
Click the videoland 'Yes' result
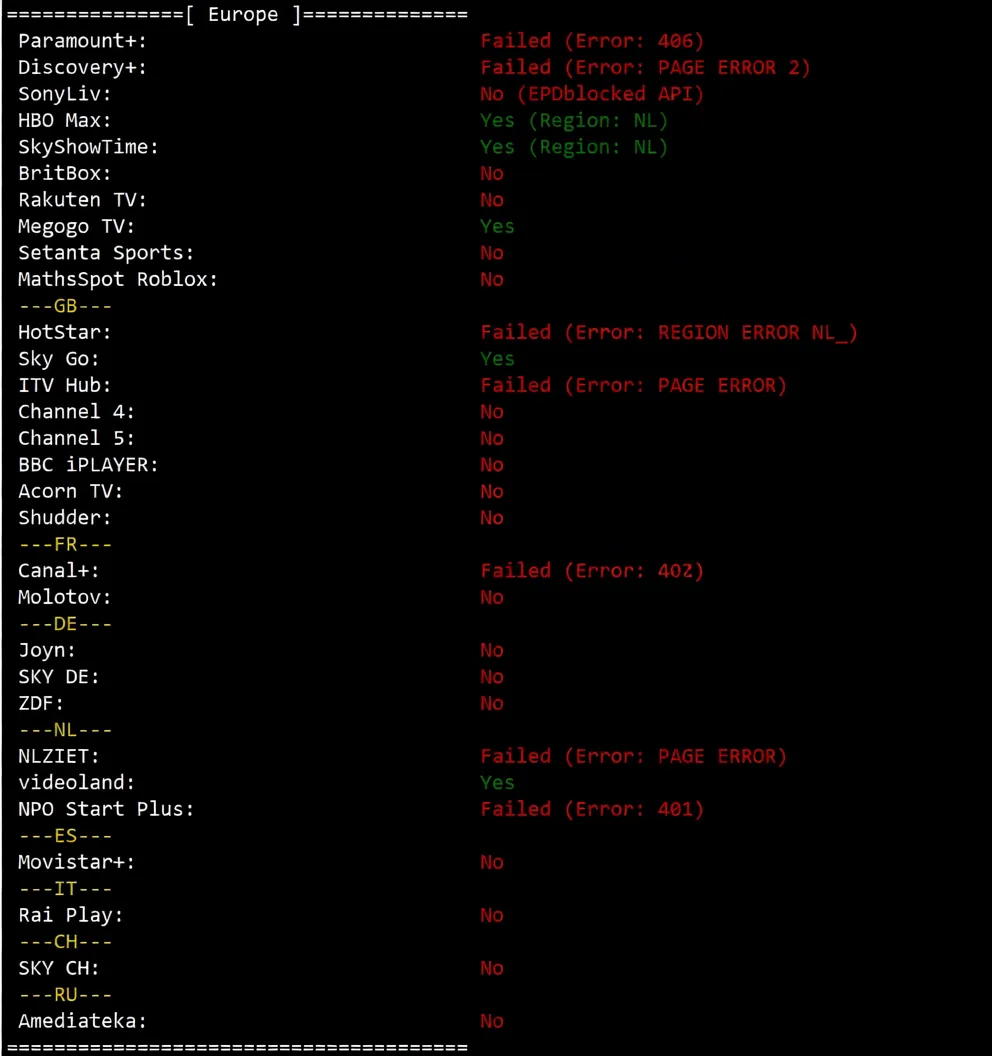[497, 783]
